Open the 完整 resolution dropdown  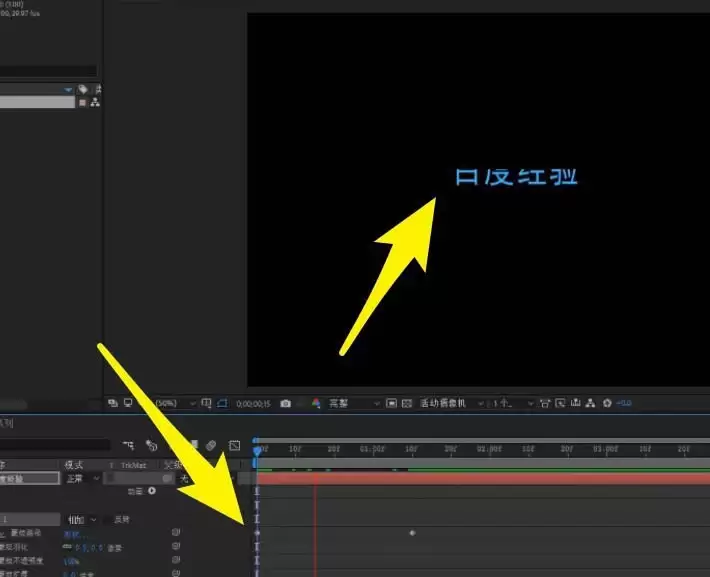pyautogui.click(x=353, y=403)
